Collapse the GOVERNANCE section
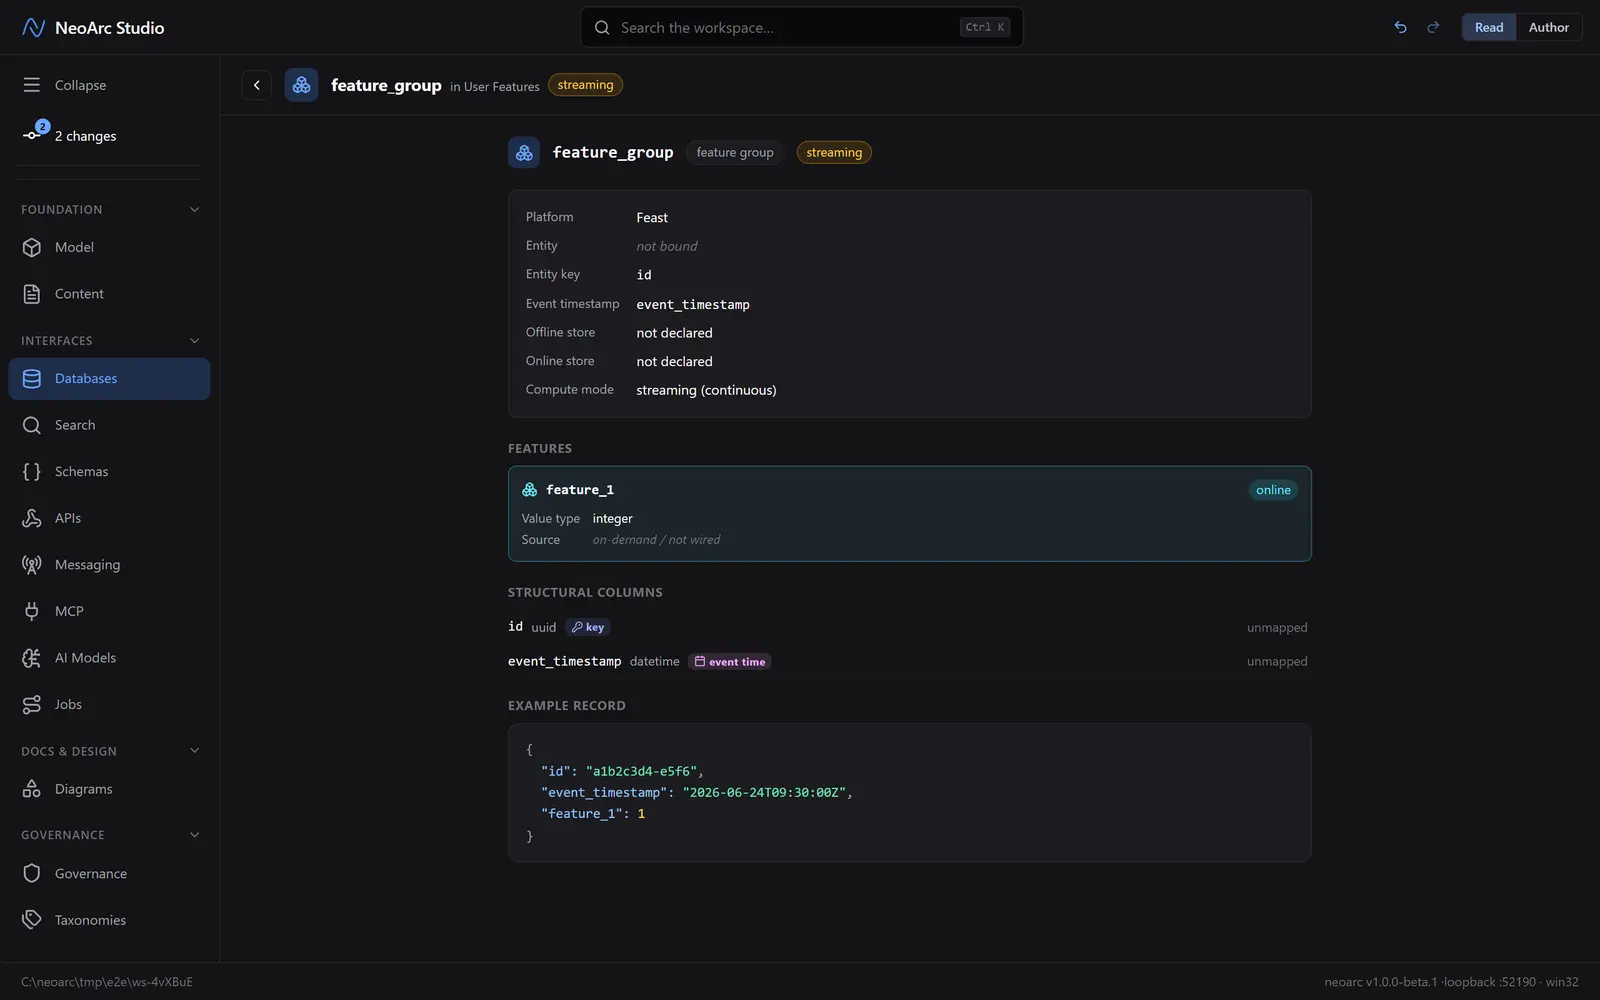This screenshot has width=1600, height=1000. 195,835
